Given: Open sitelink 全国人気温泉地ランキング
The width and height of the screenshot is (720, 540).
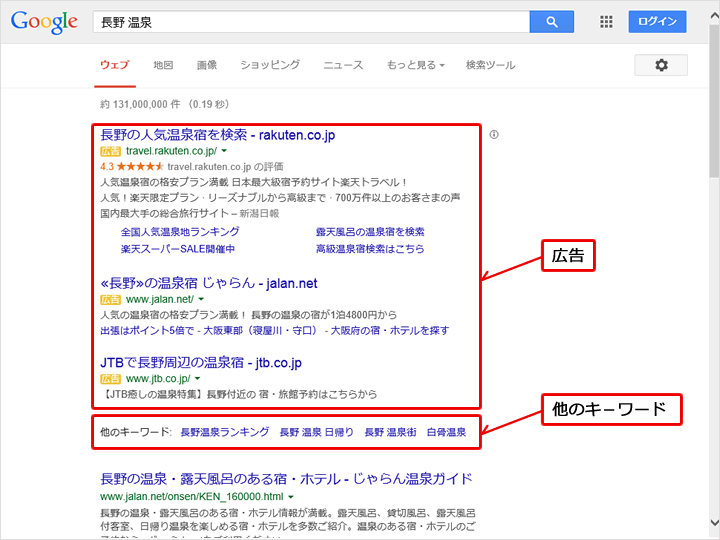Looking at the screenshot, I should coord(180,231).
